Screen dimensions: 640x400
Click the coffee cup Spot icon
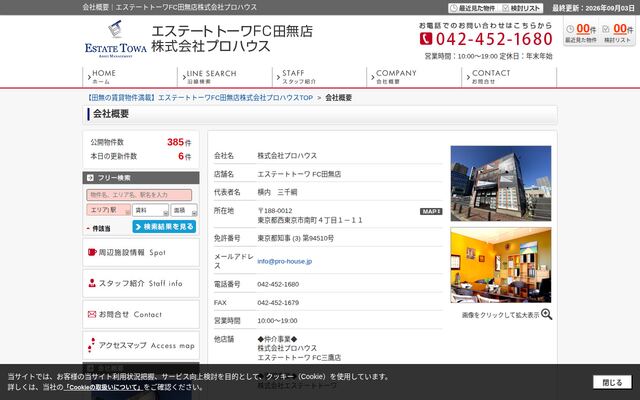[x=92, y=252]
